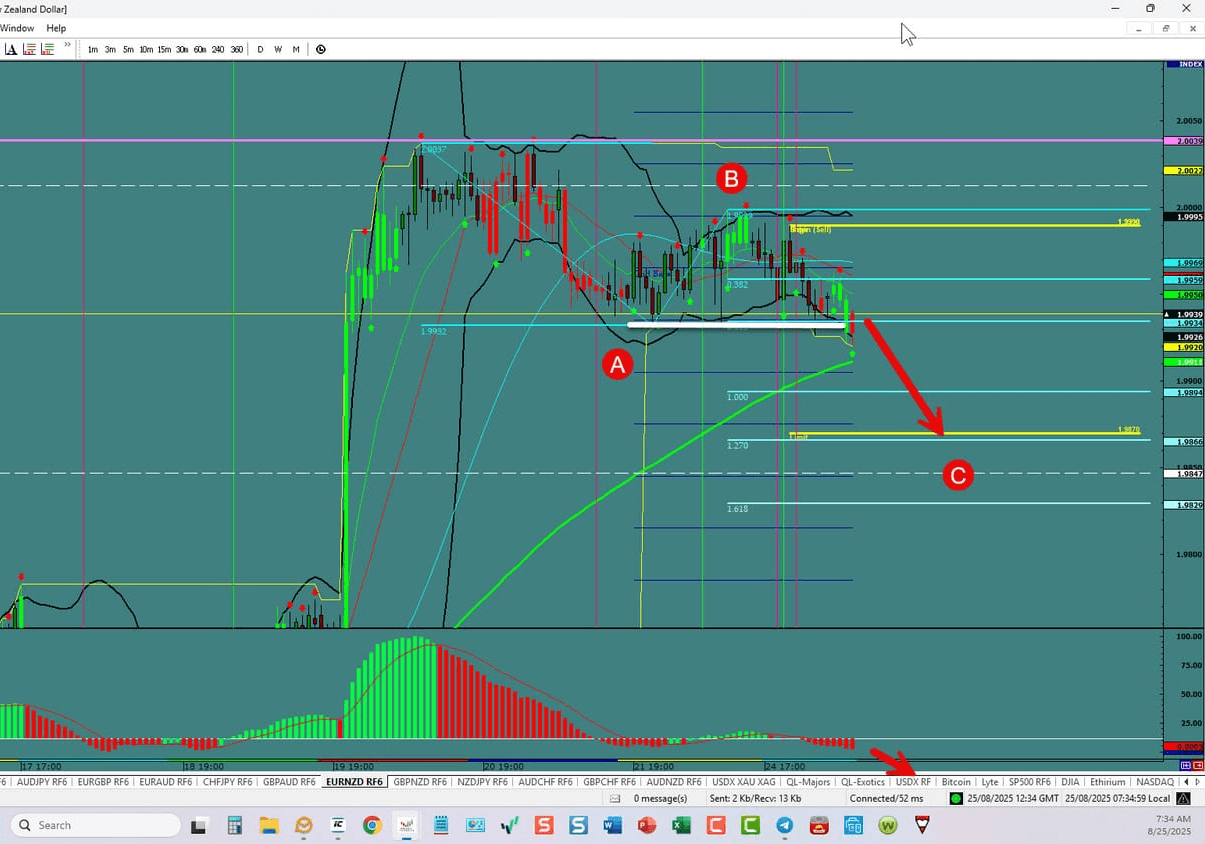1205x844 pixels.
Task: Click the alarm icon at bottom right
Action: 1183,798
